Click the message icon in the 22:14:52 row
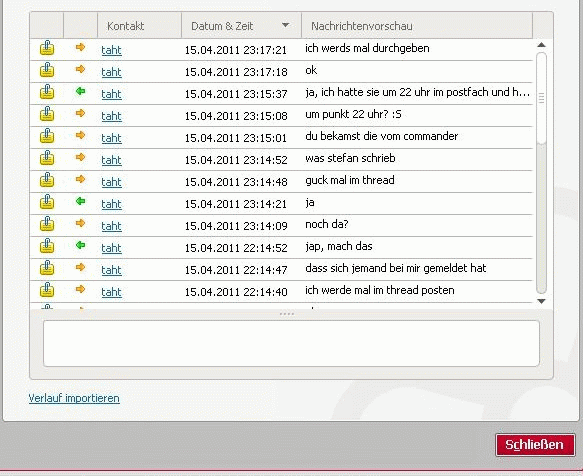This screenshot has width=583, height=476. click(x=47, y=246)
